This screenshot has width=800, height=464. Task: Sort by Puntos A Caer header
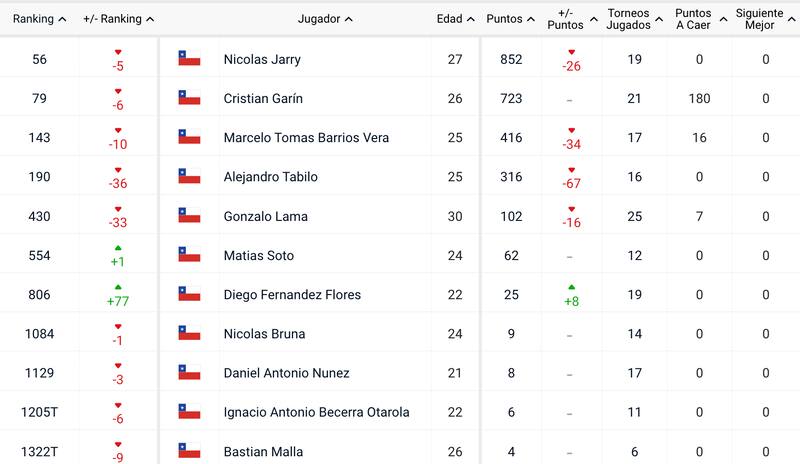coord(700,19)
